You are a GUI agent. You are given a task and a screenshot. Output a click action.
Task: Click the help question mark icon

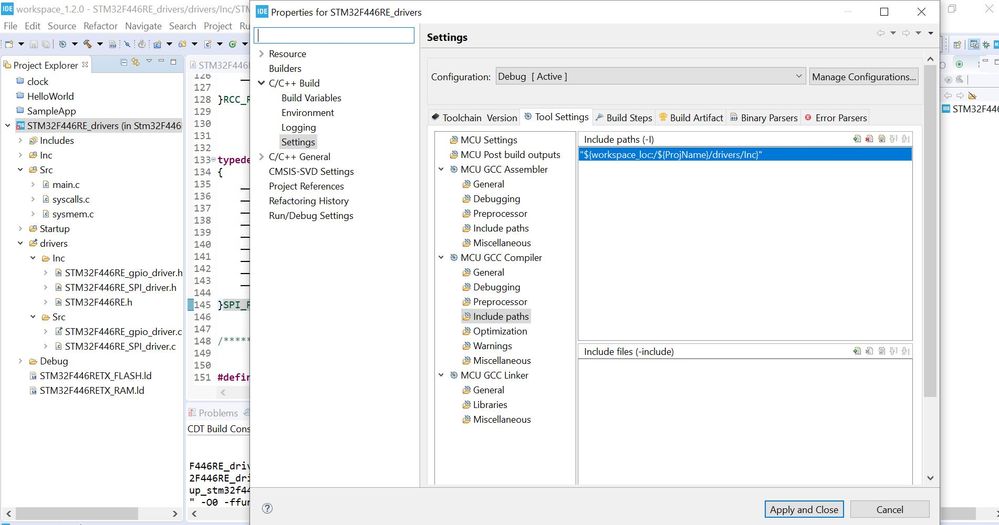click(268, 508)
